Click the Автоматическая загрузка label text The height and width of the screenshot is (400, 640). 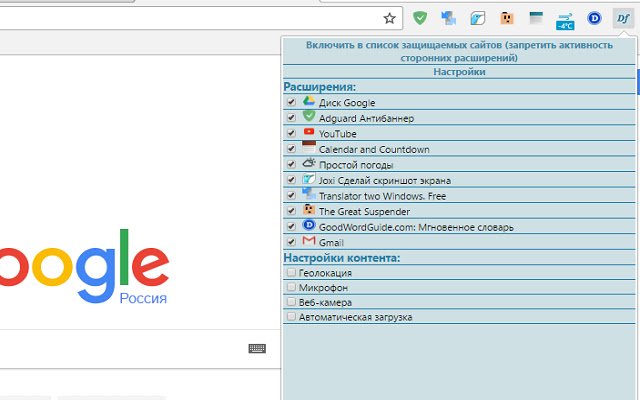(x=356, y=317)
